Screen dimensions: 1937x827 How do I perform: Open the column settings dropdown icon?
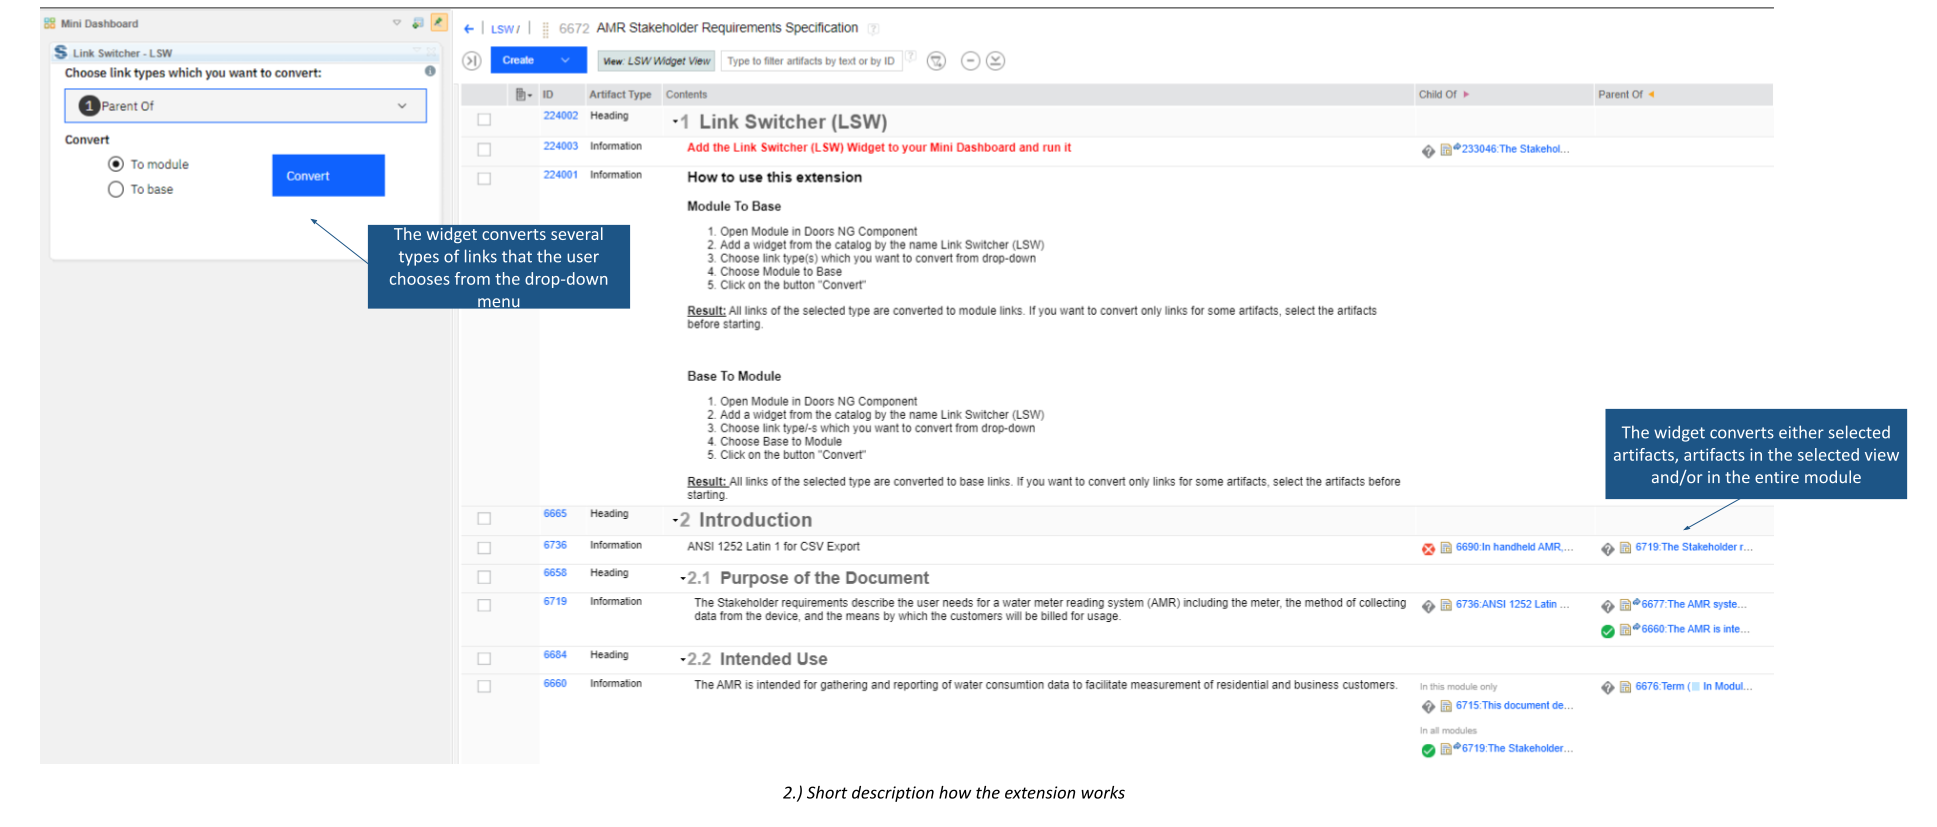point(523,95)
